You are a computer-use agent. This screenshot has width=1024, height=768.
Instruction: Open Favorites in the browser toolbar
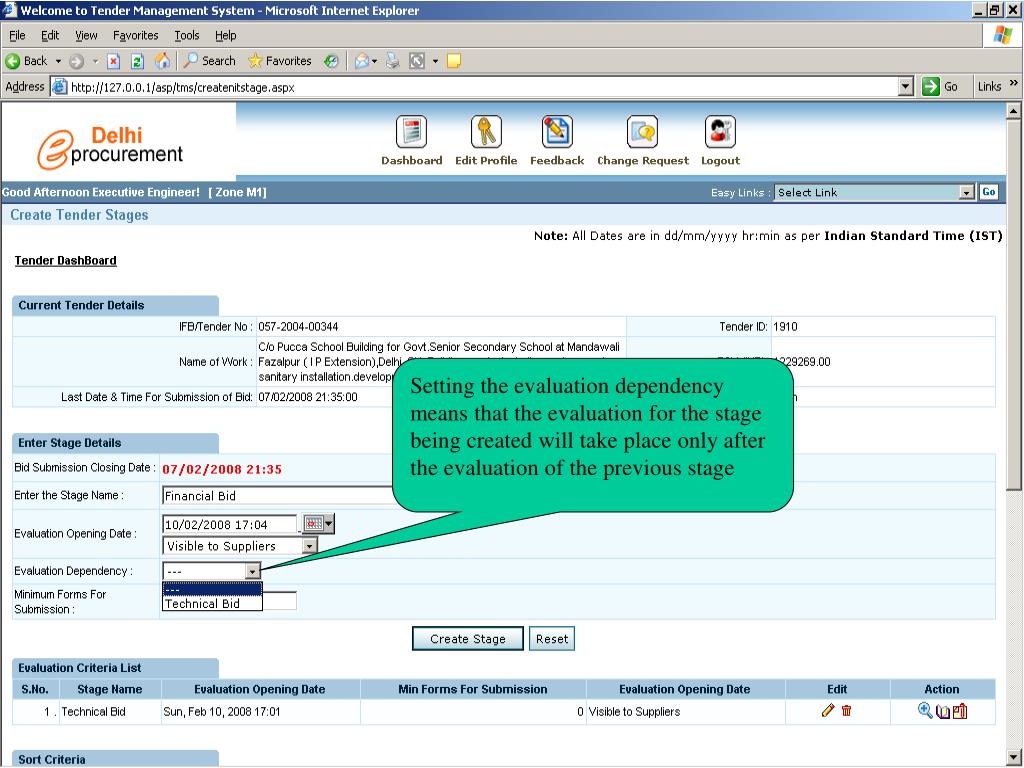pos(280,61)
